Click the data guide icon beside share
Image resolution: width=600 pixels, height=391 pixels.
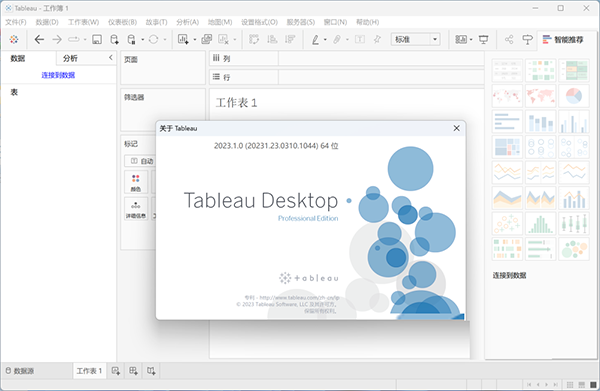coord(528,39)
